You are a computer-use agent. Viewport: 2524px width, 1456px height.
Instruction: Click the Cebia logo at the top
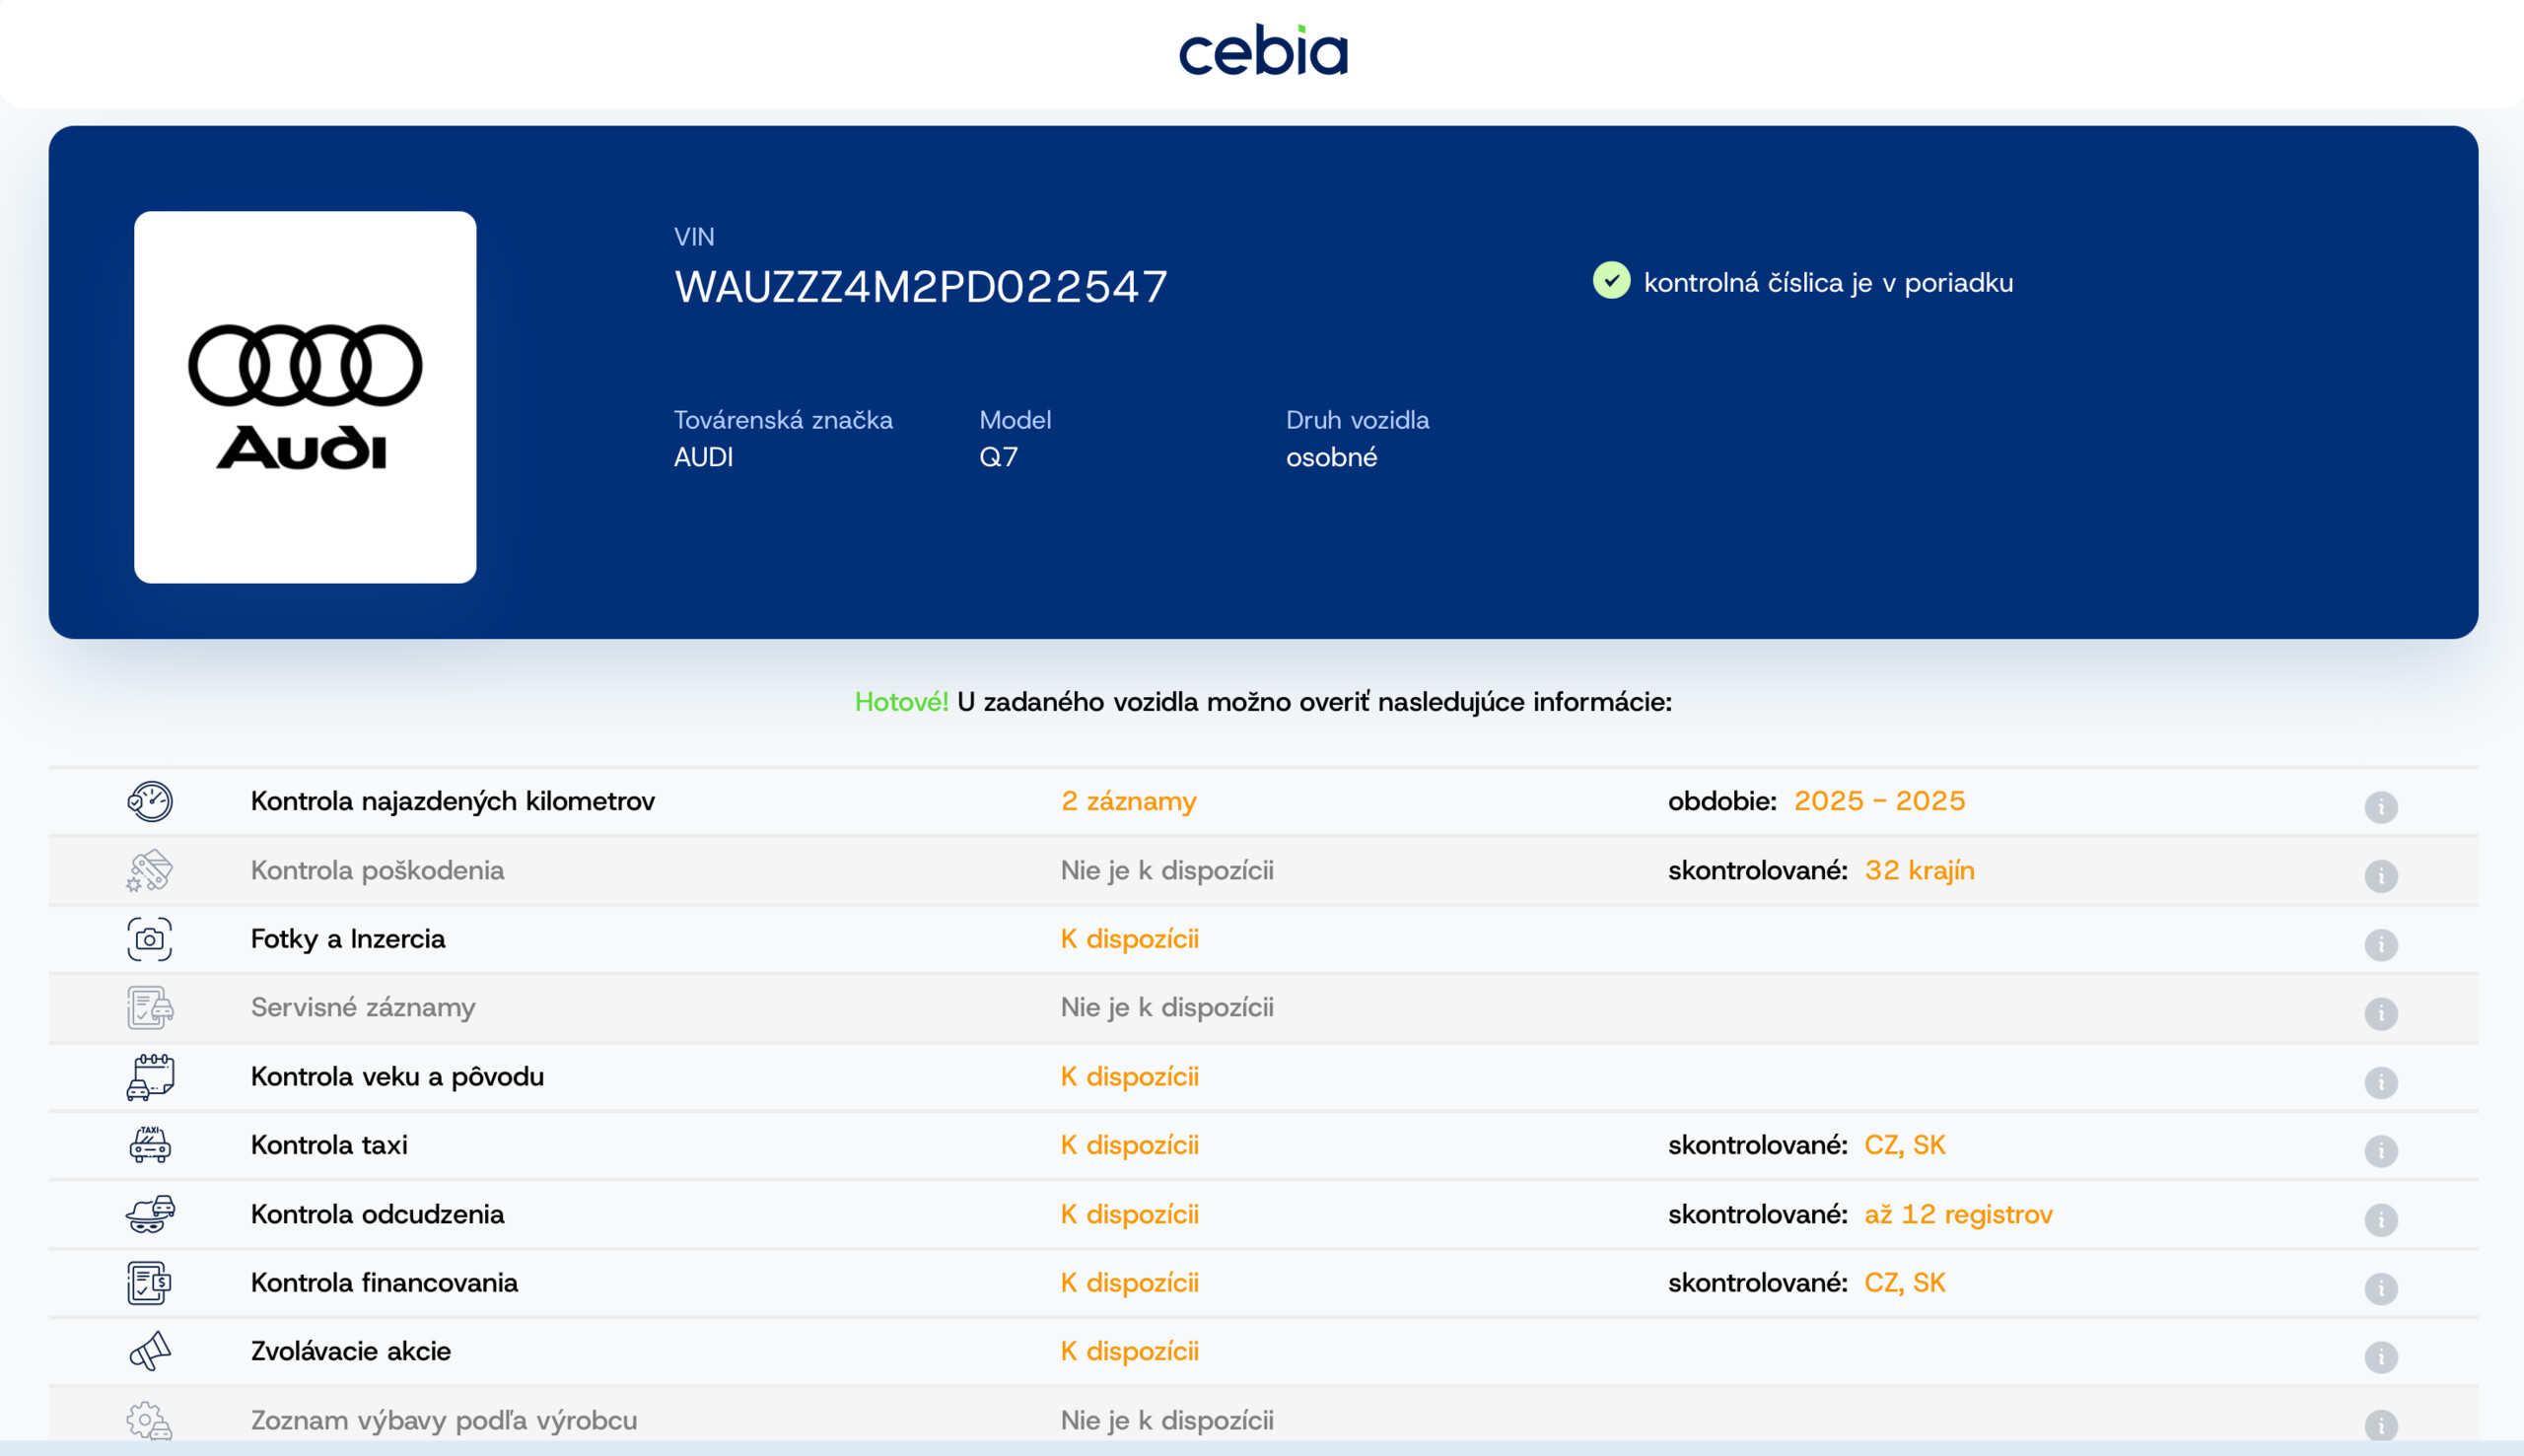click(1263, 51)
